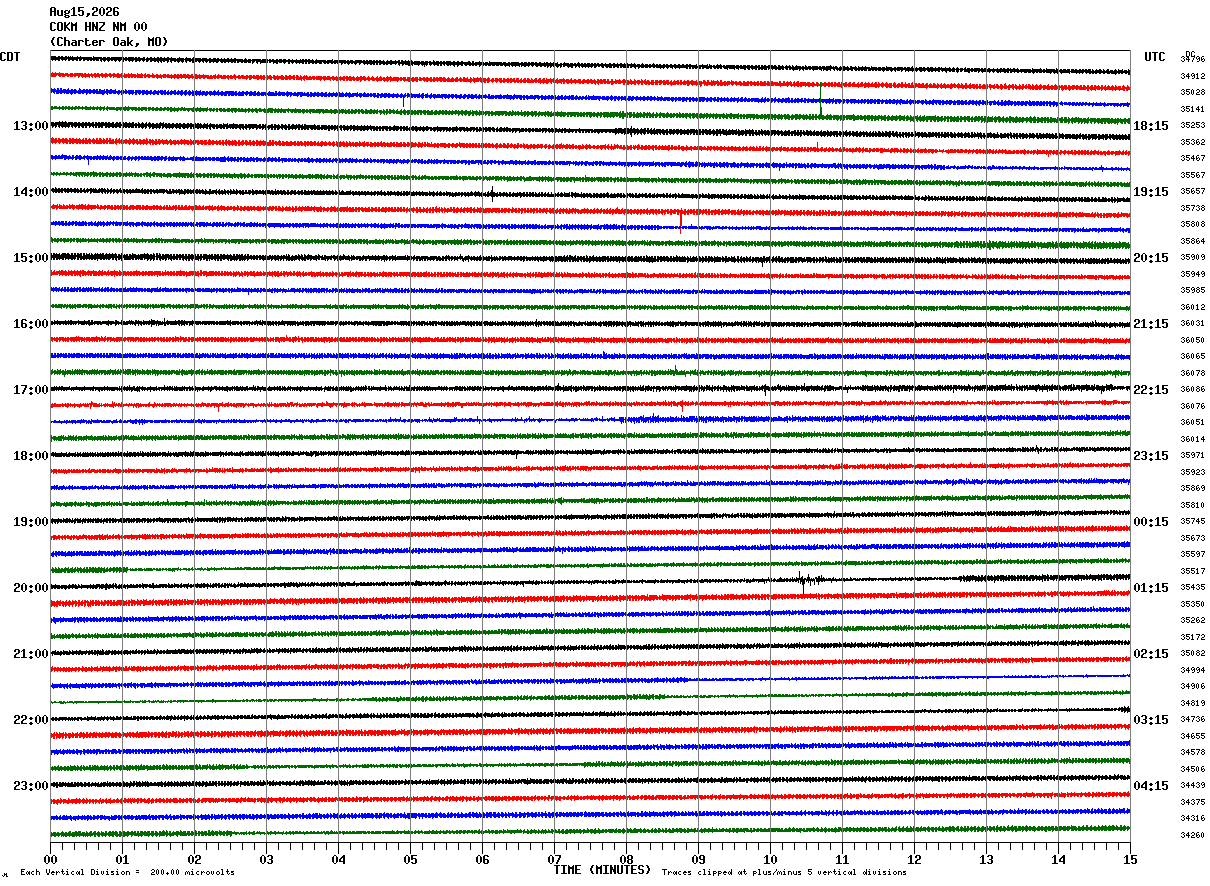Click the DC value 35909
The width and height of the screenshot is (1210, 886).
pyautogui.click(x=1192, y=258)
